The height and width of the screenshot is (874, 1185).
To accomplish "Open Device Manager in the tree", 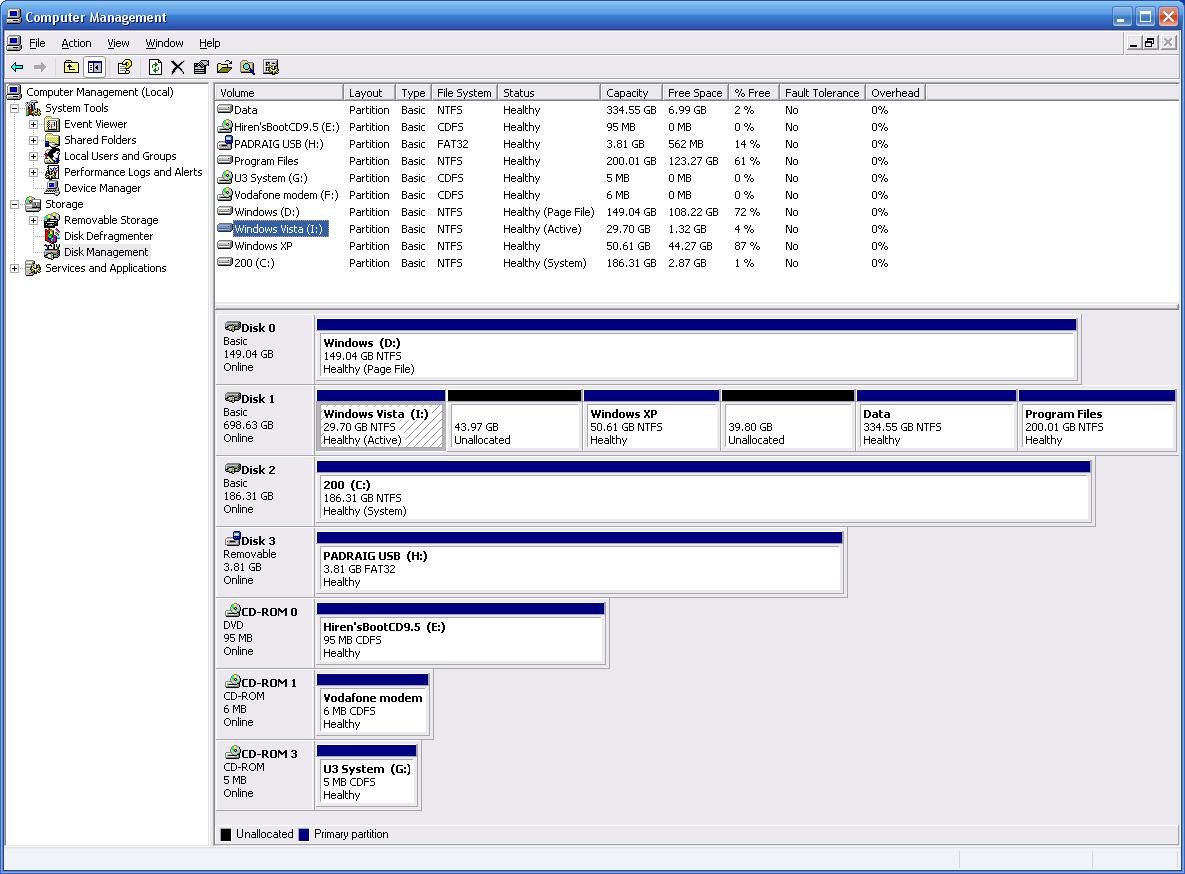I will (x=102, y=188).
